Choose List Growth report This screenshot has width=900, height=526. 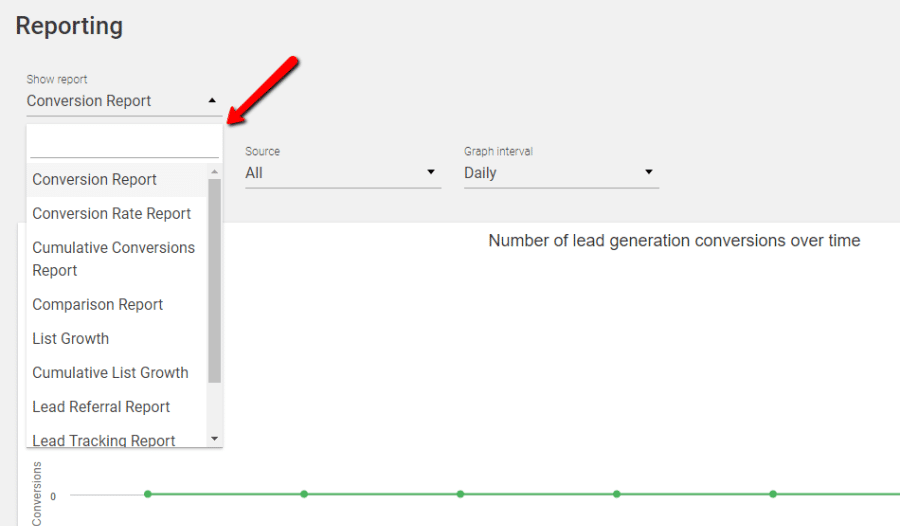117,339
